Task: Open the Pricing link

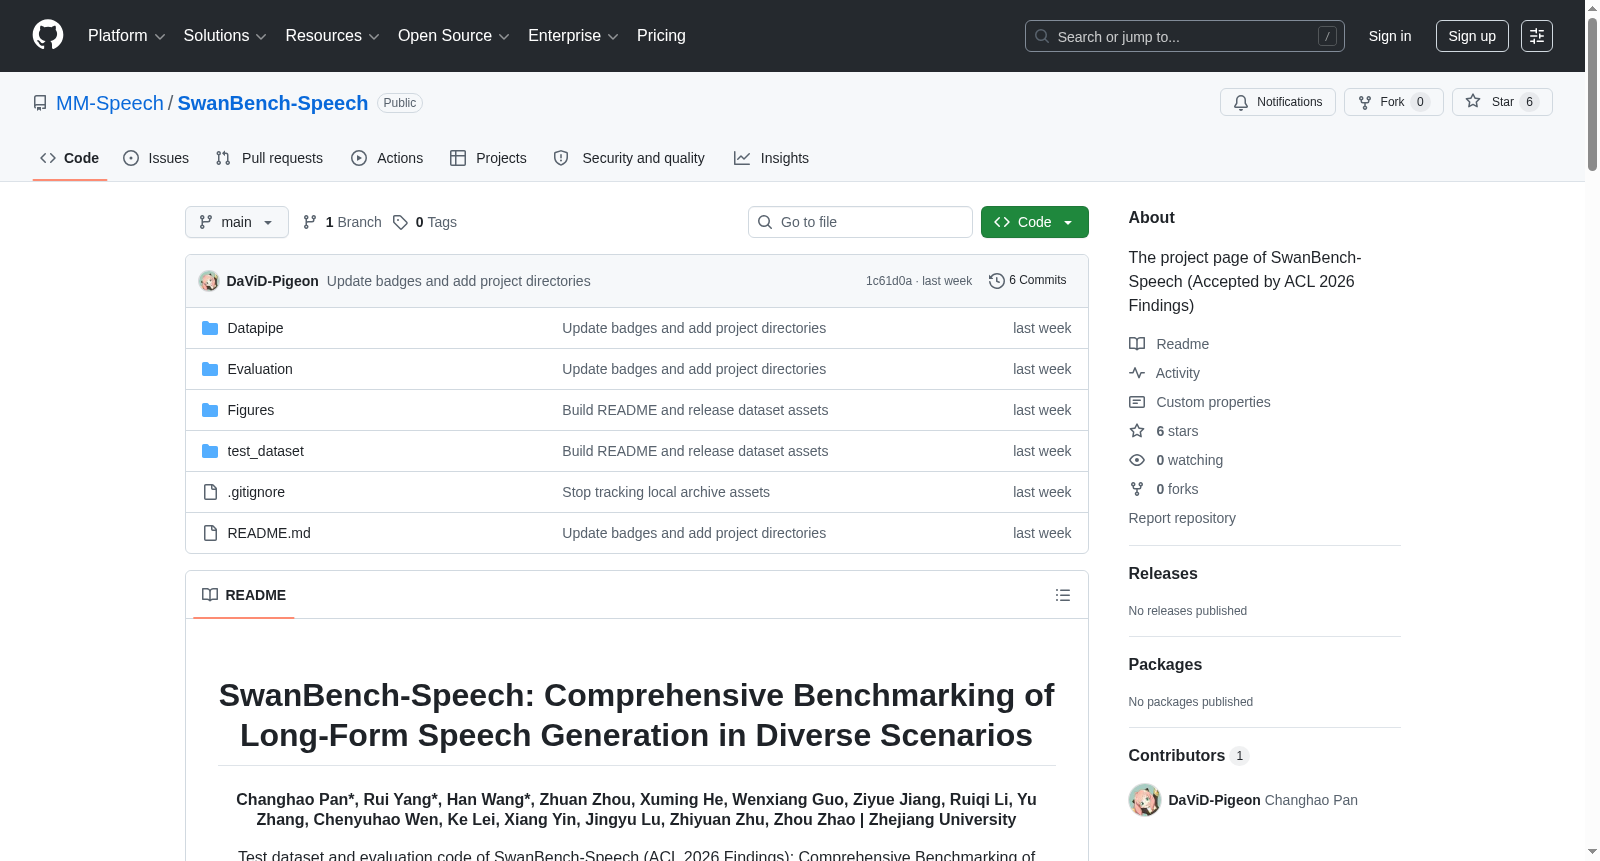Action: click(x=661, y=36)
